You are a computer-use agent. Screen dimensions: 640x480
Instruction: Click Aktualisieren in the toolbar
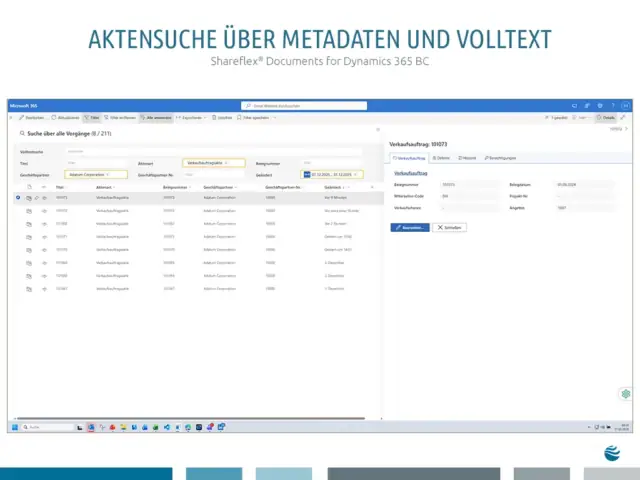tap(65, 118)
